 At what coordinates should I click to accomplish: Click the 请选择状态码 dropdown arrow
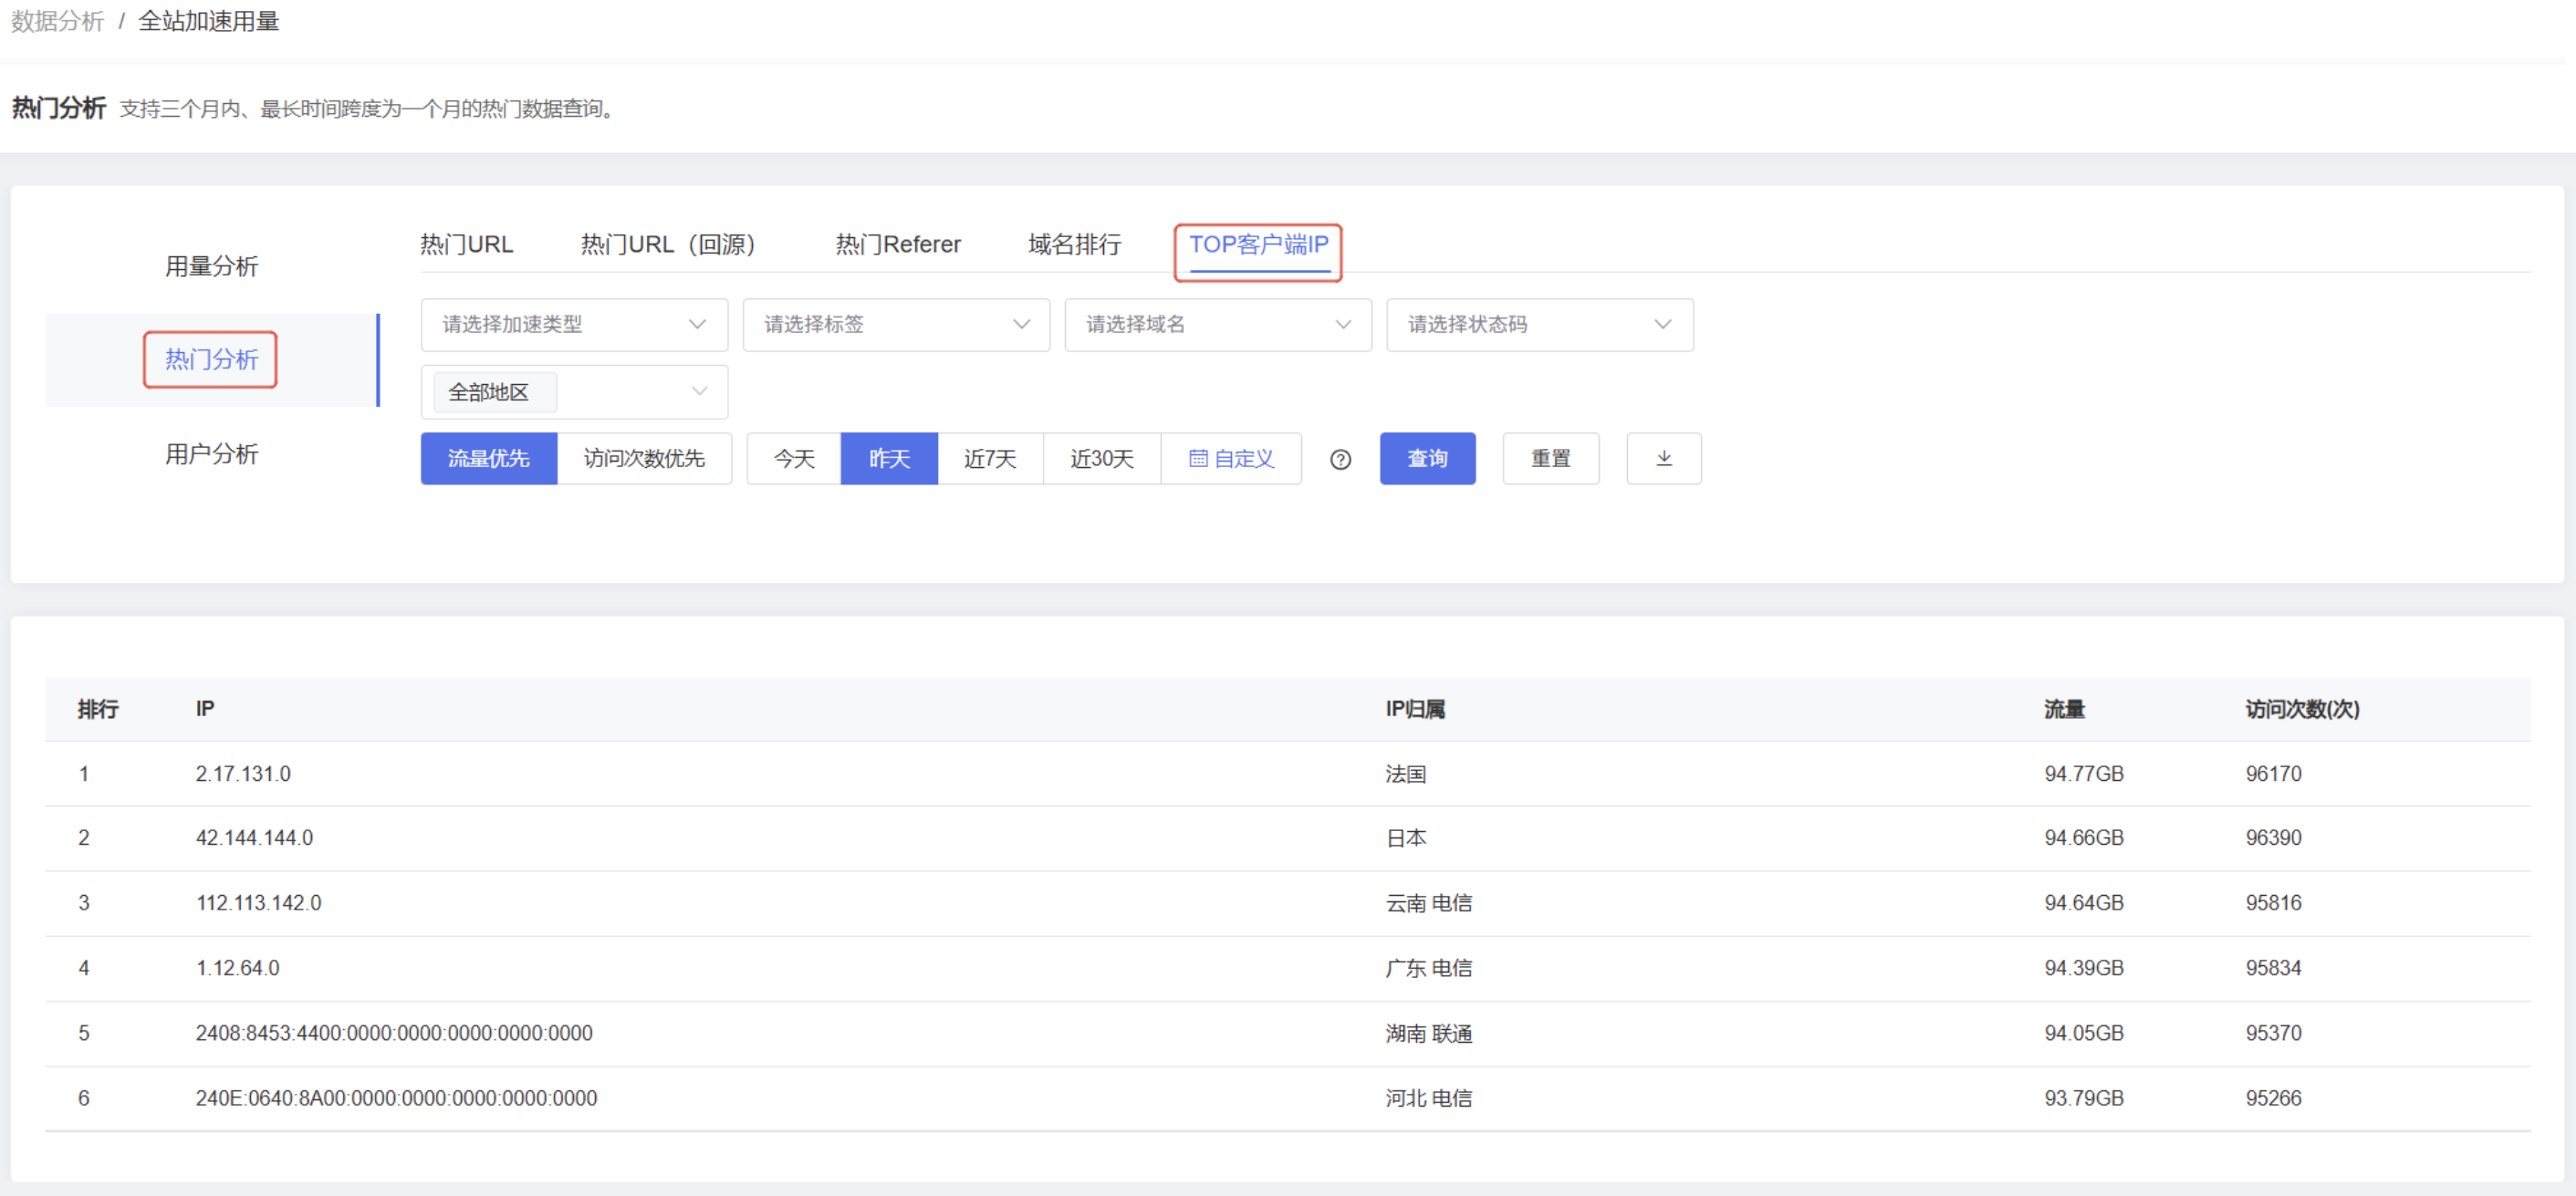click(1663, 325)
